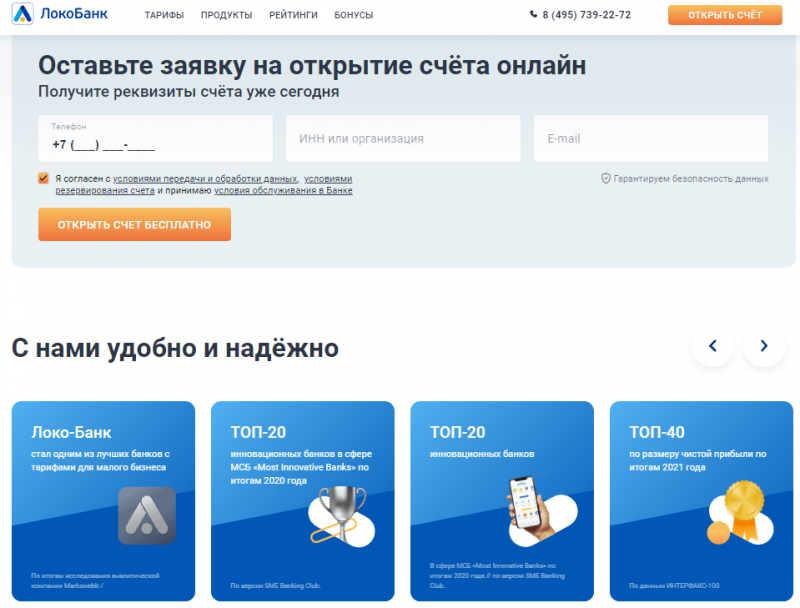
Task: Go to next slide with right chevron
Action: click(764, 346)
